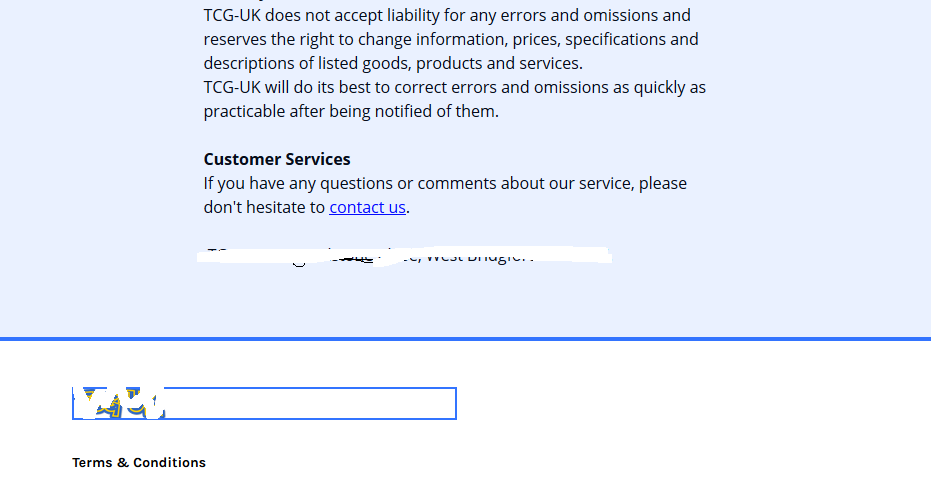The height and width of the screenshot is (488, 931).
Task: Click the words 'errors and omissions as quickly'
Action: [569, 87]
